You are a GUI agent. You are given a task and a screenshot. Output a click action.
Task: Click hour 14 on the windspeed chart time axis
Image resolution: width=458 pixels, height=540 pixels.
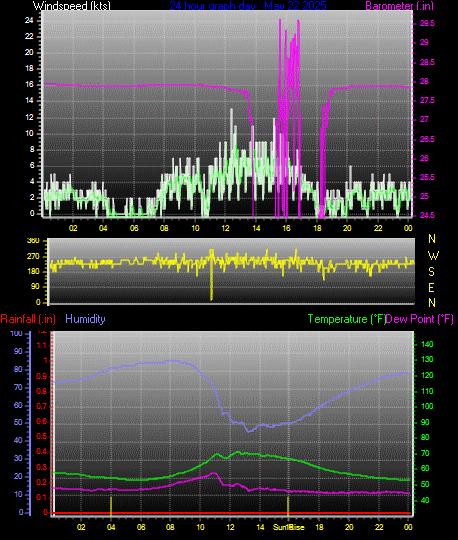click(256, 228)
